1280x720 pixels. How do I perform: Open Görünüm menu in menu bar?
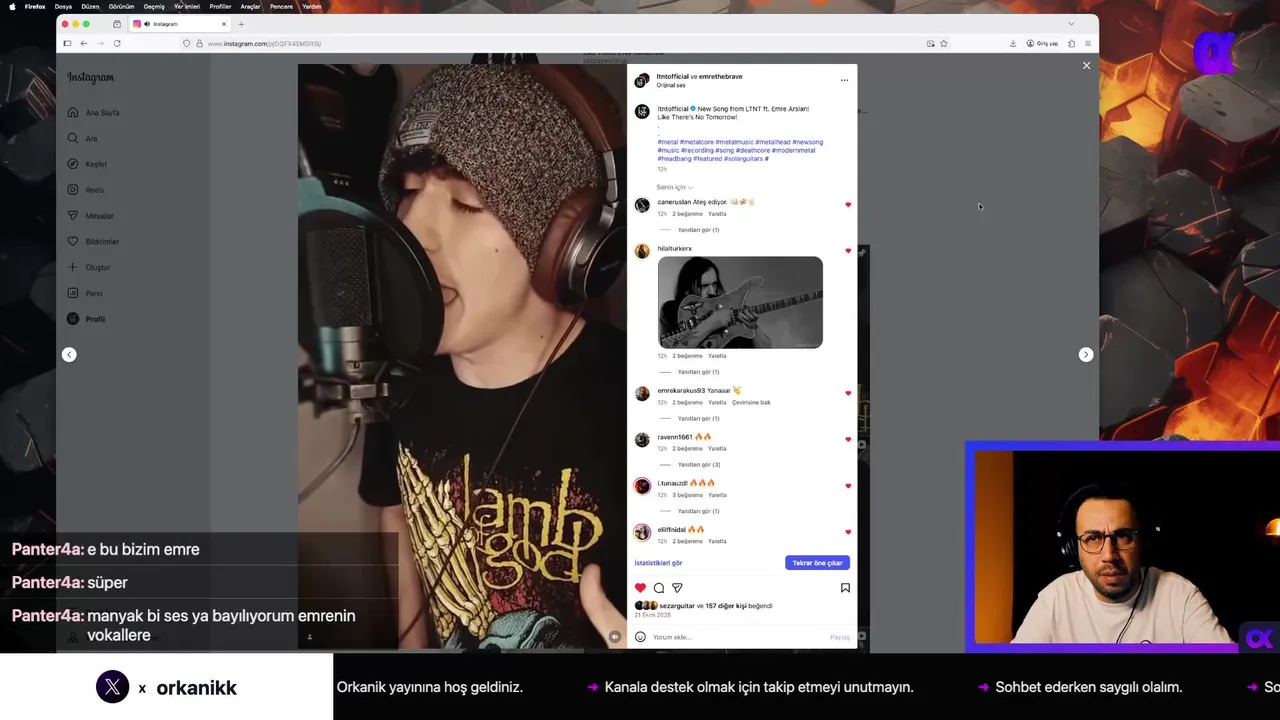click(121, 6)
